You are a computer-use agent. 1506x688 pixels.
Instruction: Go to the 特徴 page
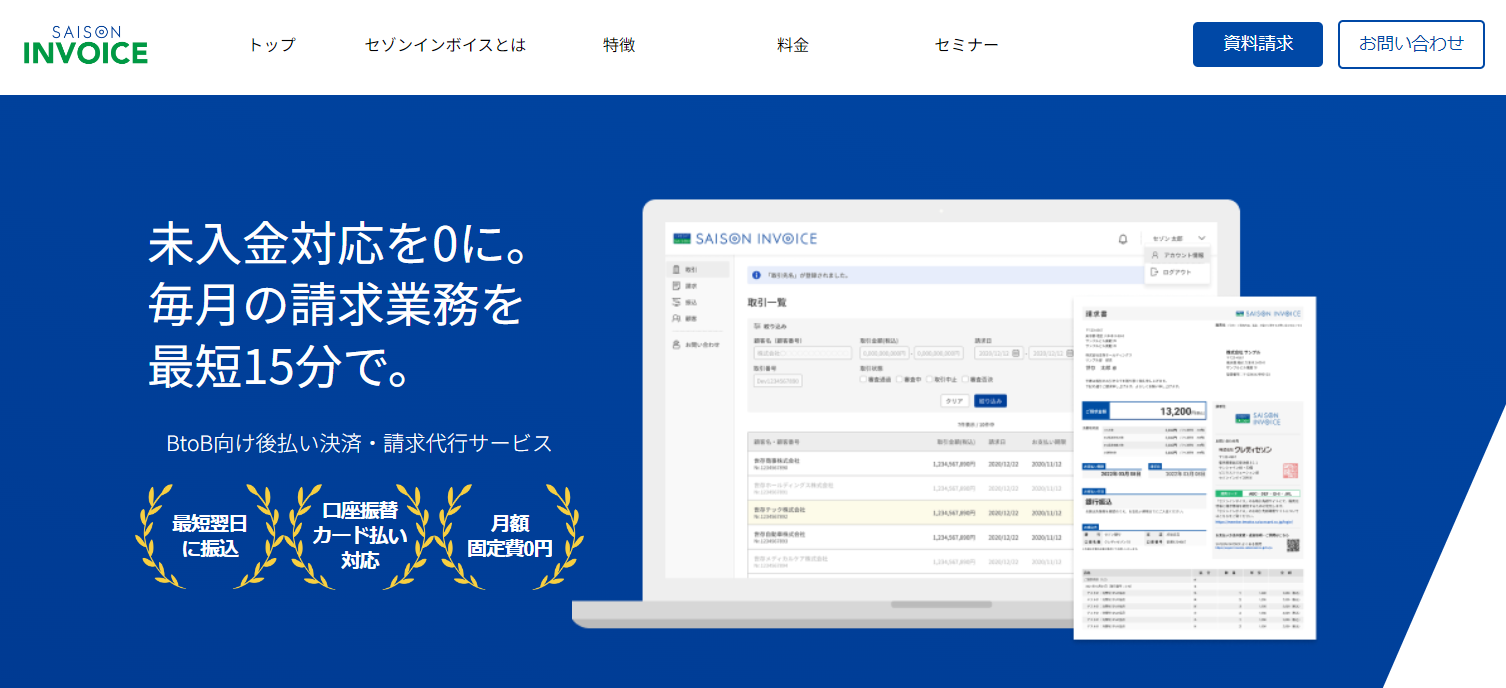619,45
